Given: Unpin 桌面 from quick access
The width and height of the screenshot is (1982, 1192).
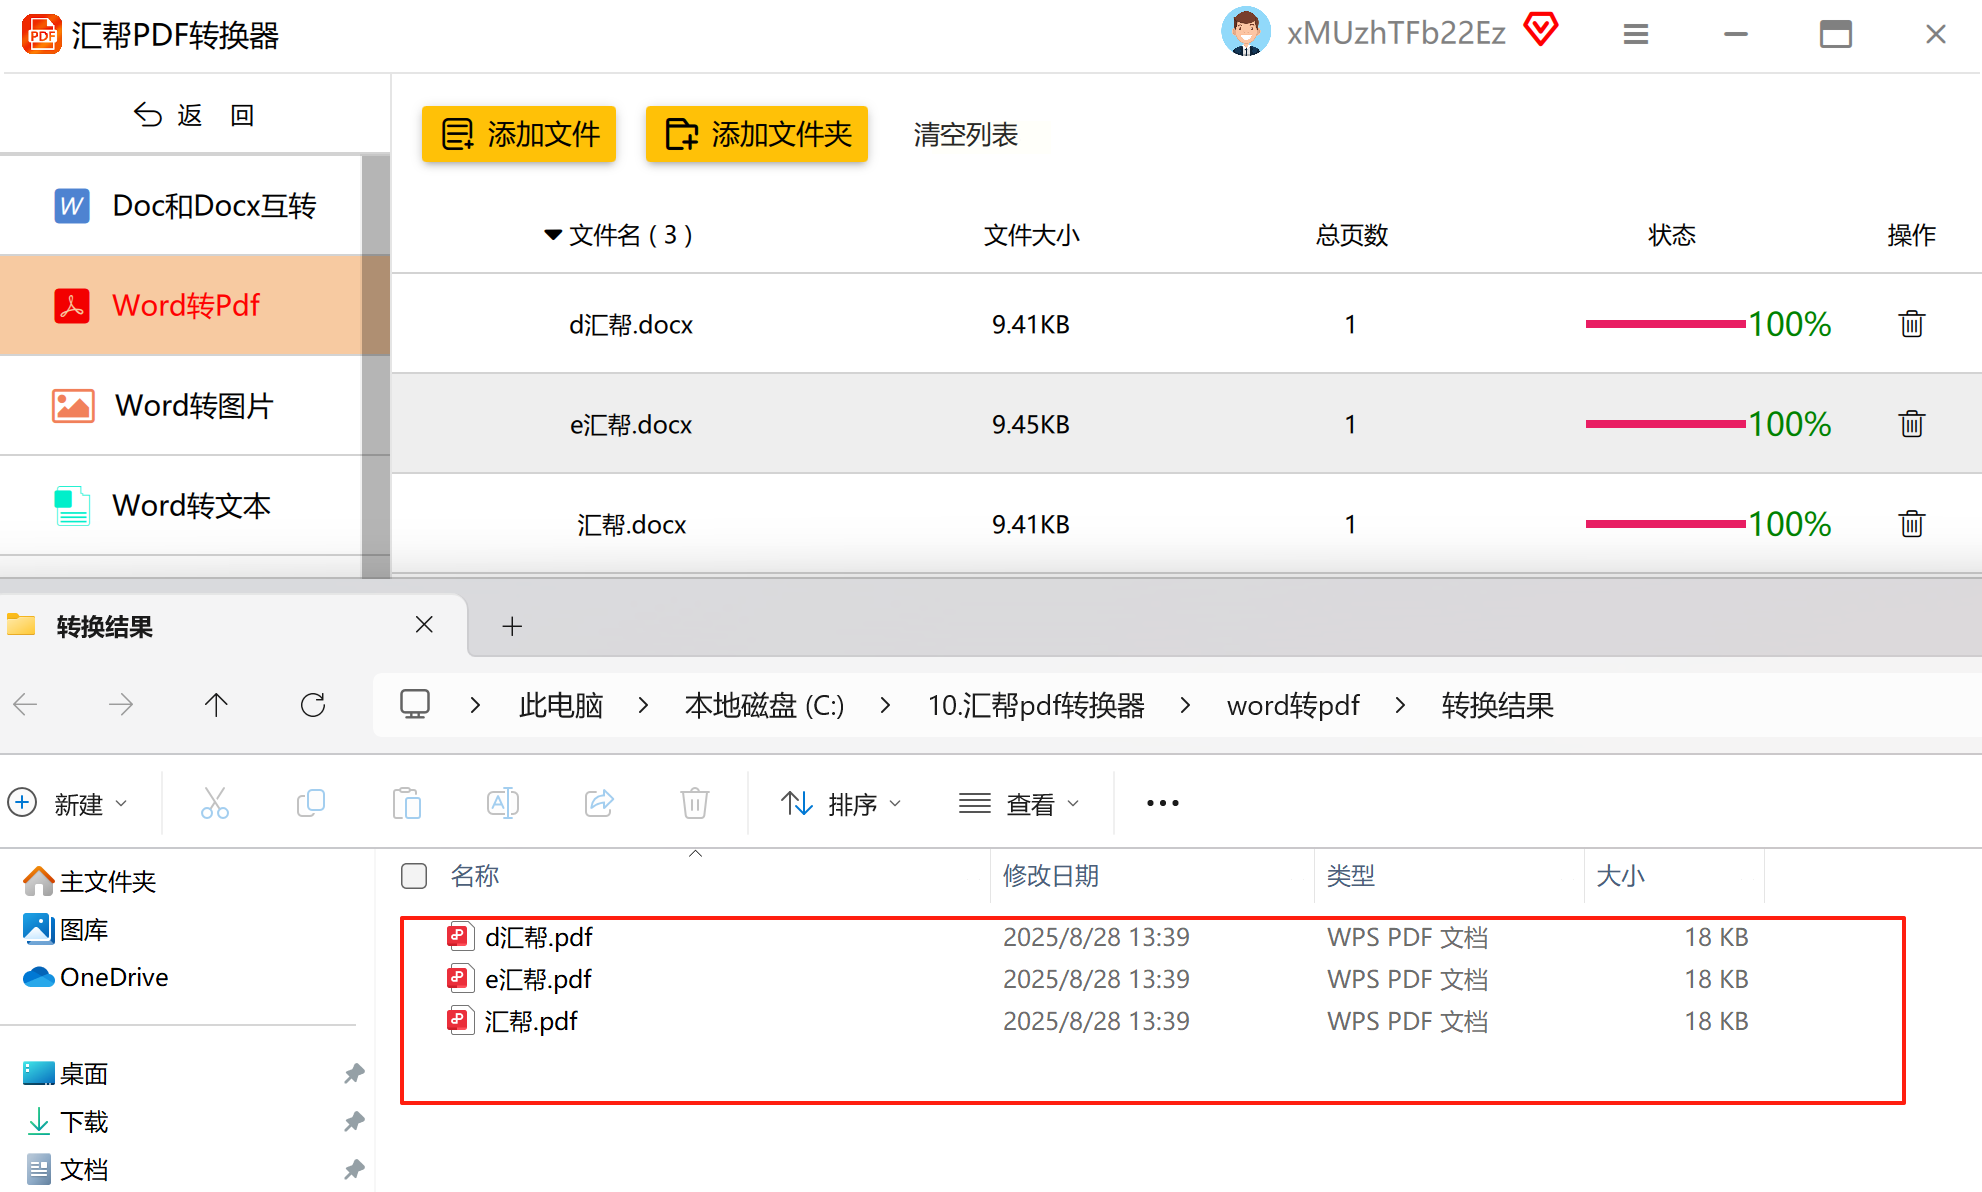Looking at the screenshot, I should point(354,1073).
